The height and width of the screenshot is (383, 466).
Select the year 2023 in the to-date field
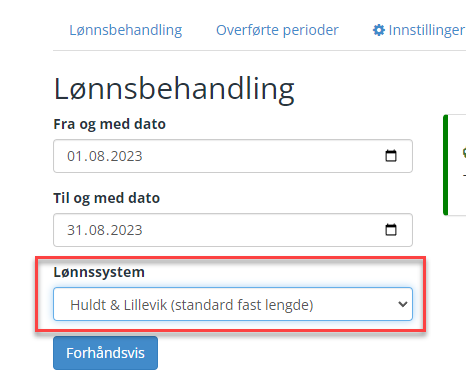pos(127,230)
